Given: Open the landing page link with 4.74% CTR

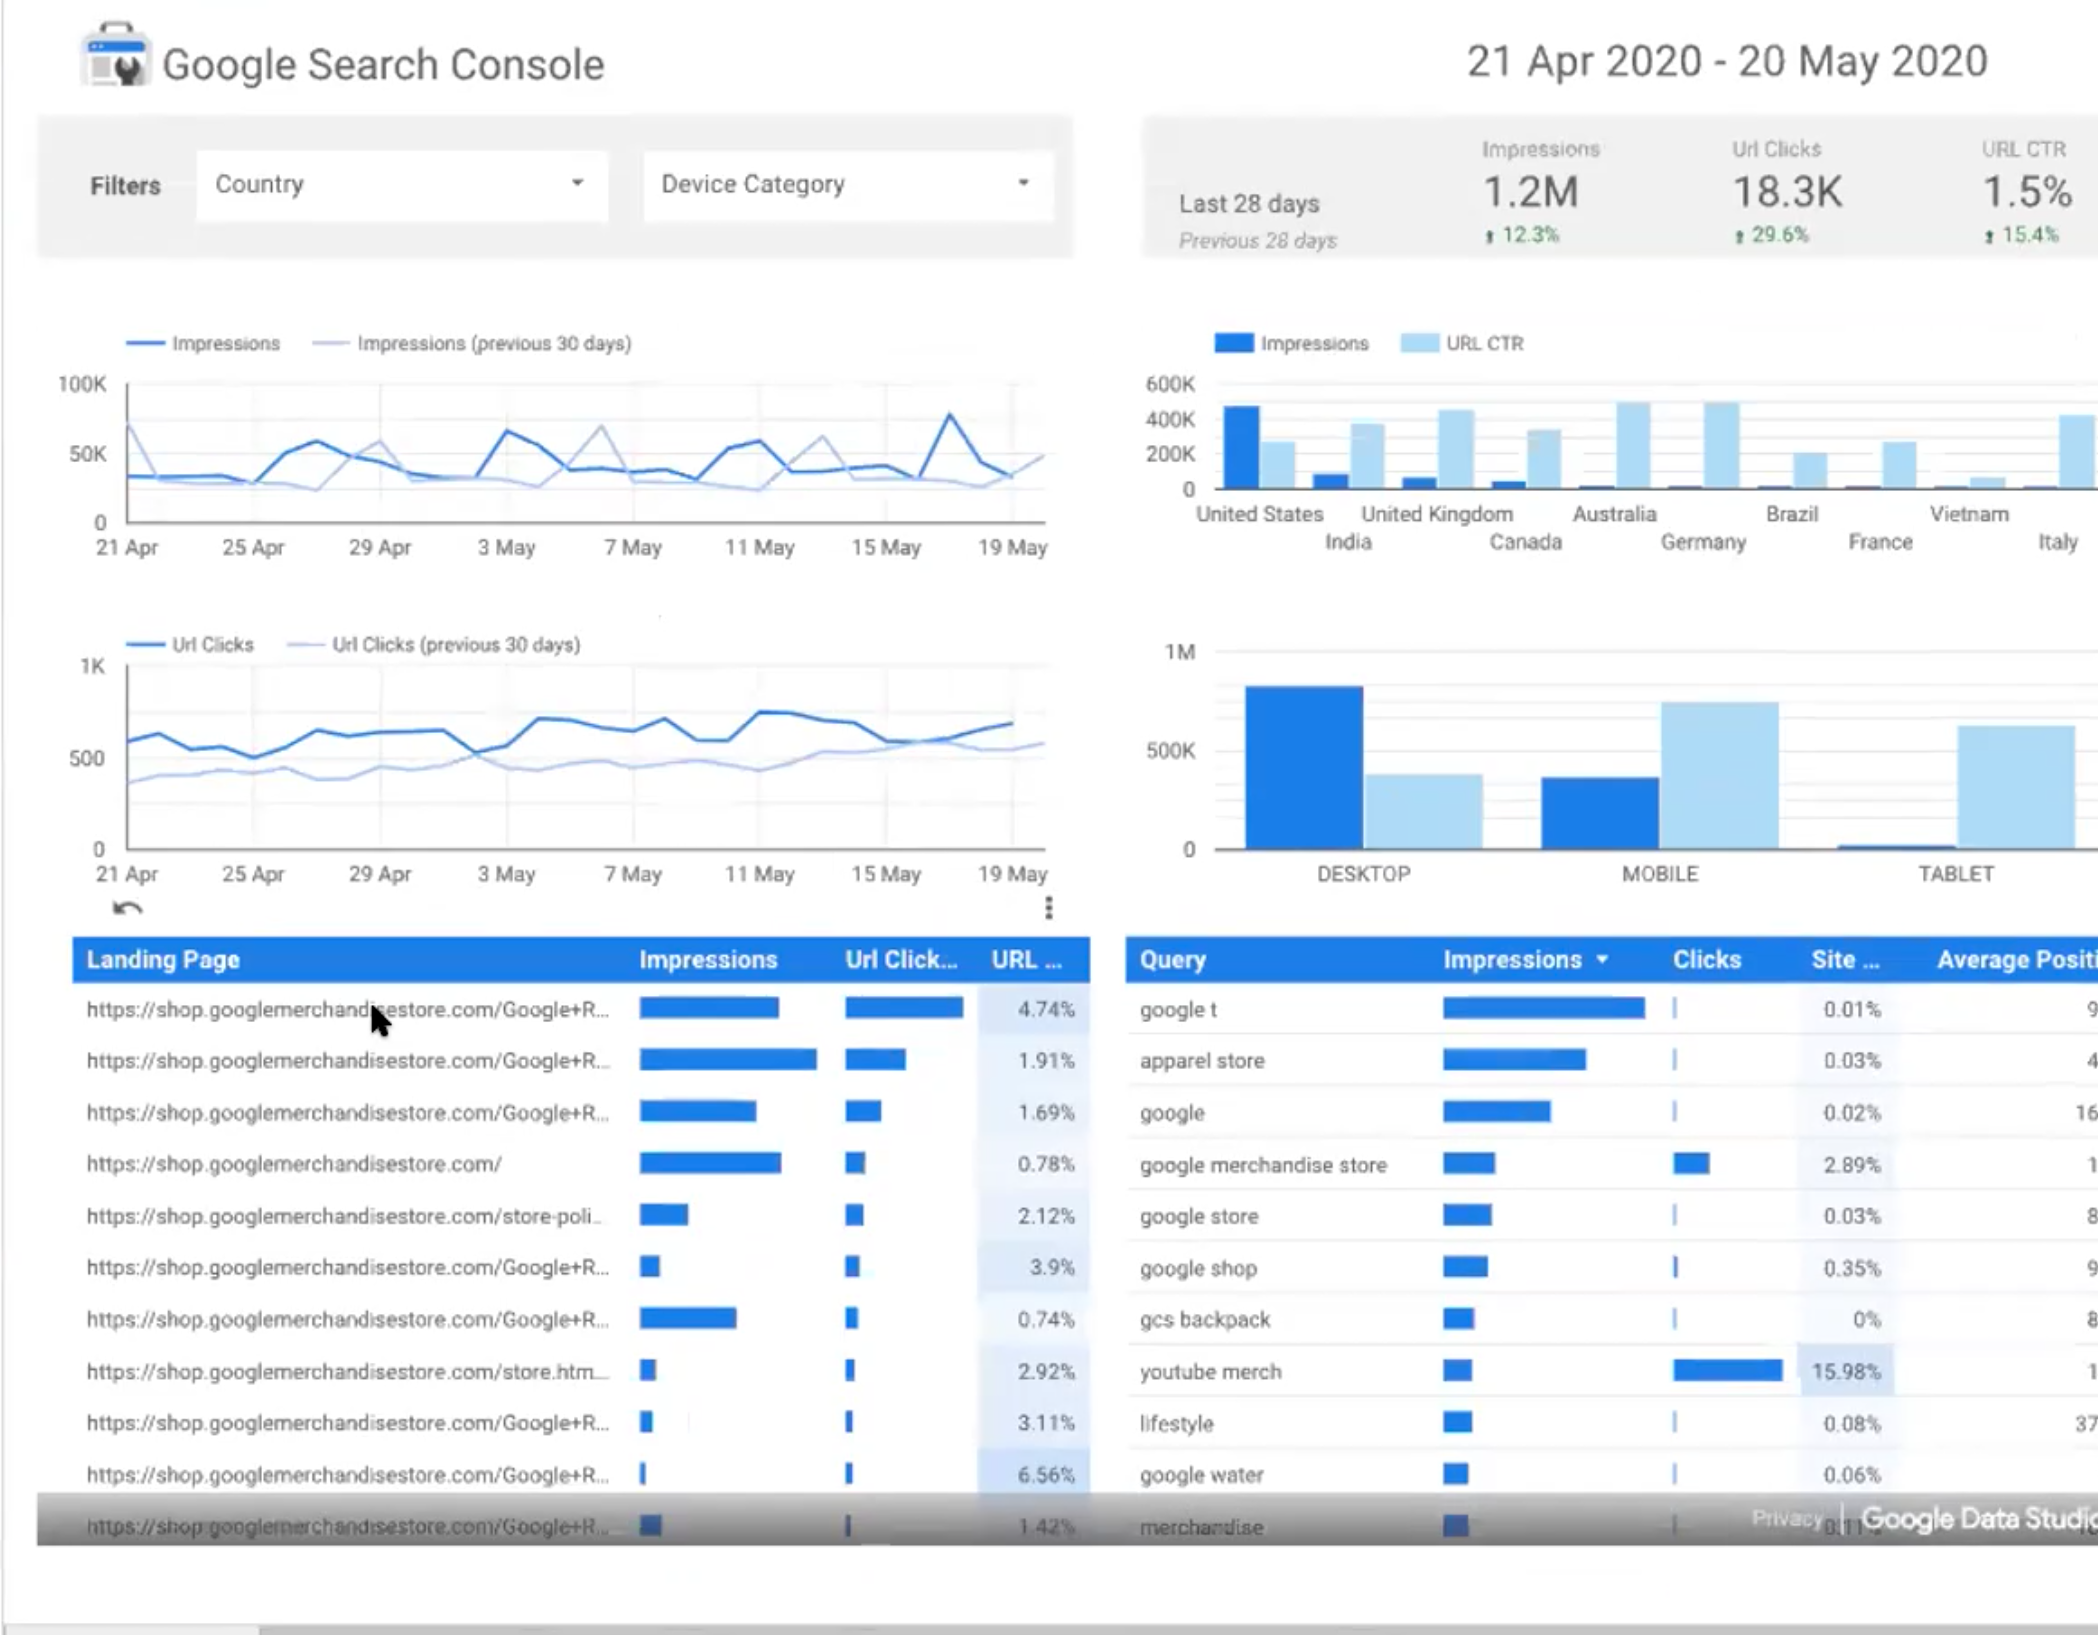Looking at the screenshot, I should pos(347,1009).
